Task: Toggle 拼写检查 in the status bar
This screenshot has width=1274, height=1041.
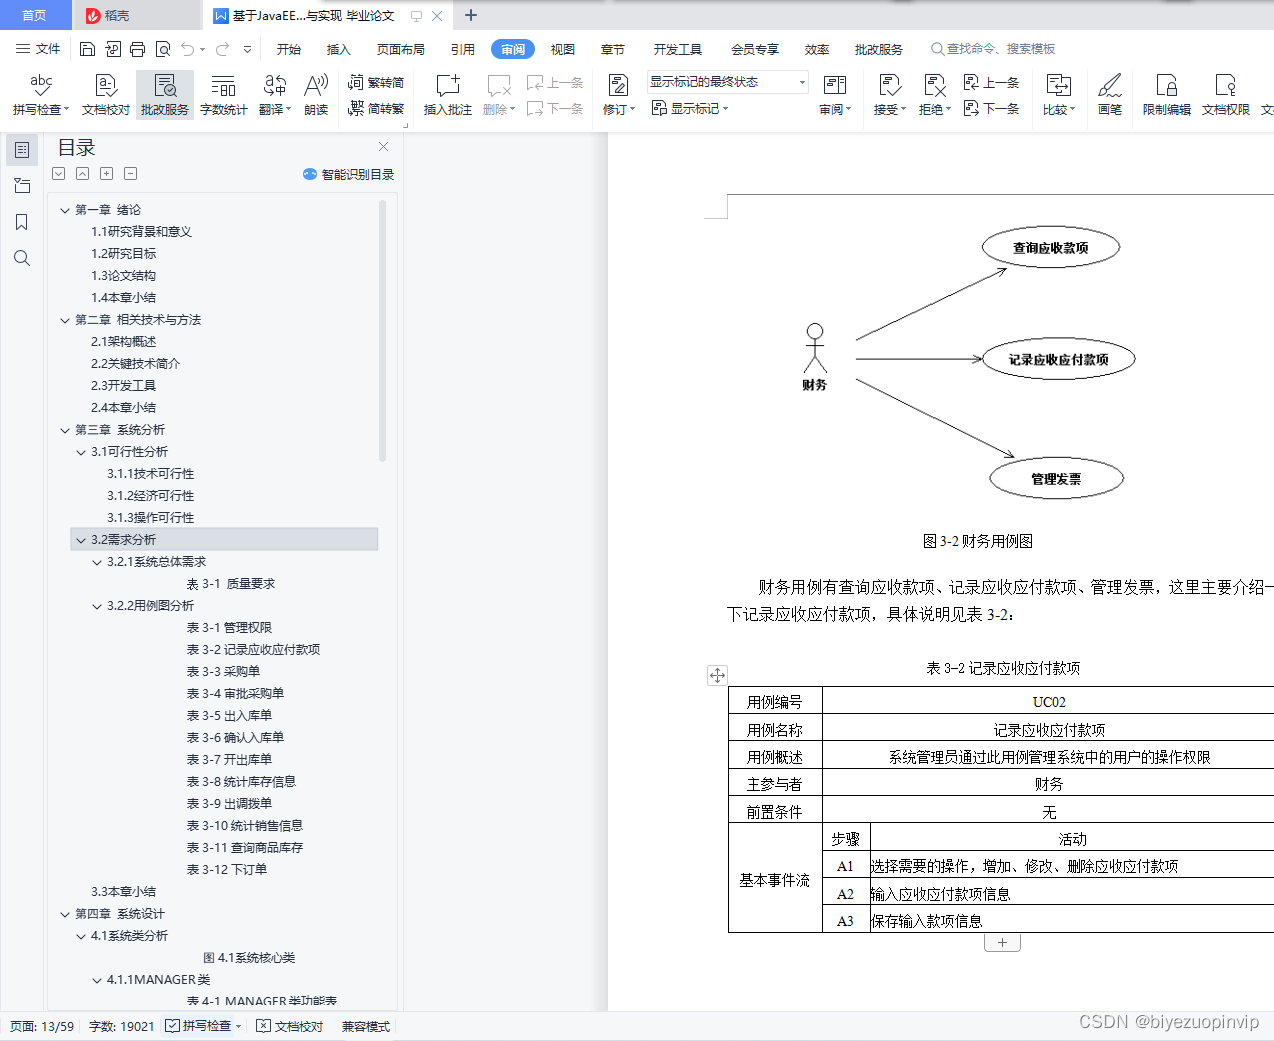Action: tap(202, 1026)
